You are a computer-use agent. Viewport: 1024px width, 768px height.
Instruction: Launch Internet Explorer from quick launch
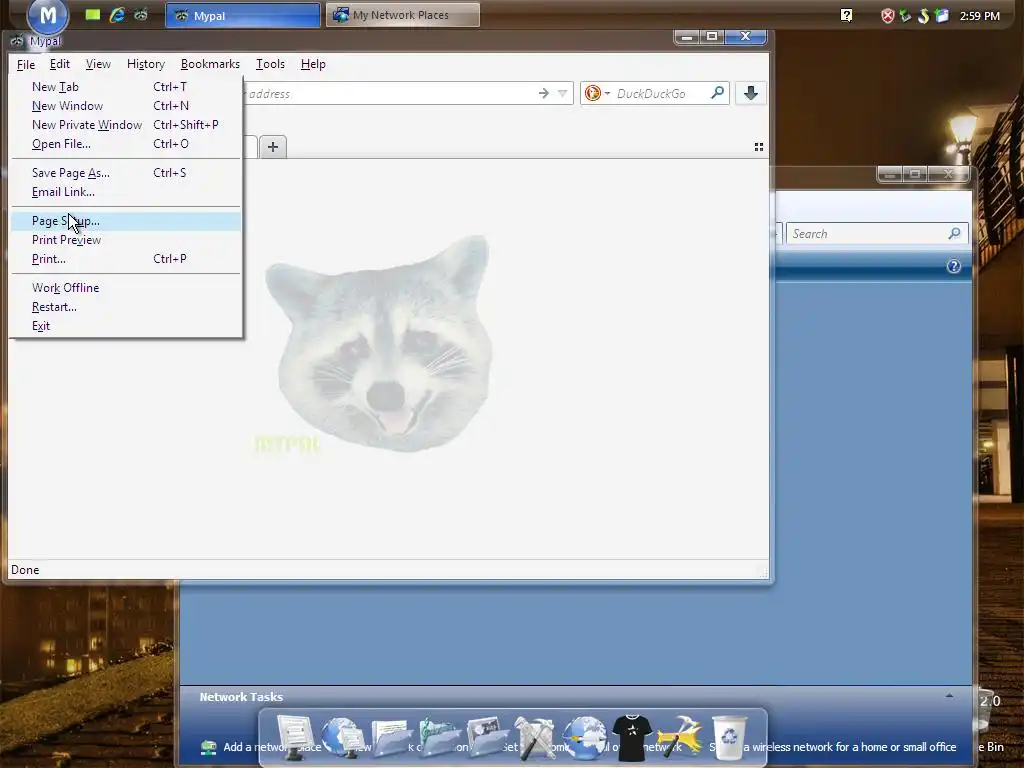(117, 15)
